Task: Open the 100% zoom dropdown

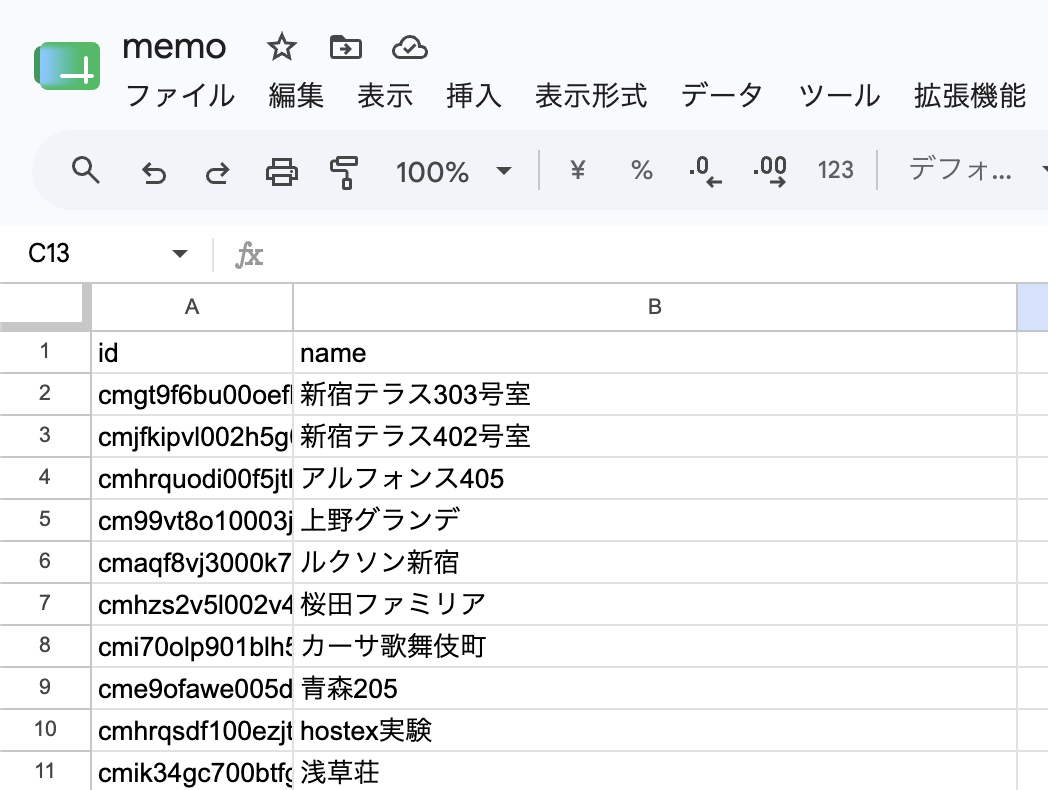Action: (x=454, y=172)
